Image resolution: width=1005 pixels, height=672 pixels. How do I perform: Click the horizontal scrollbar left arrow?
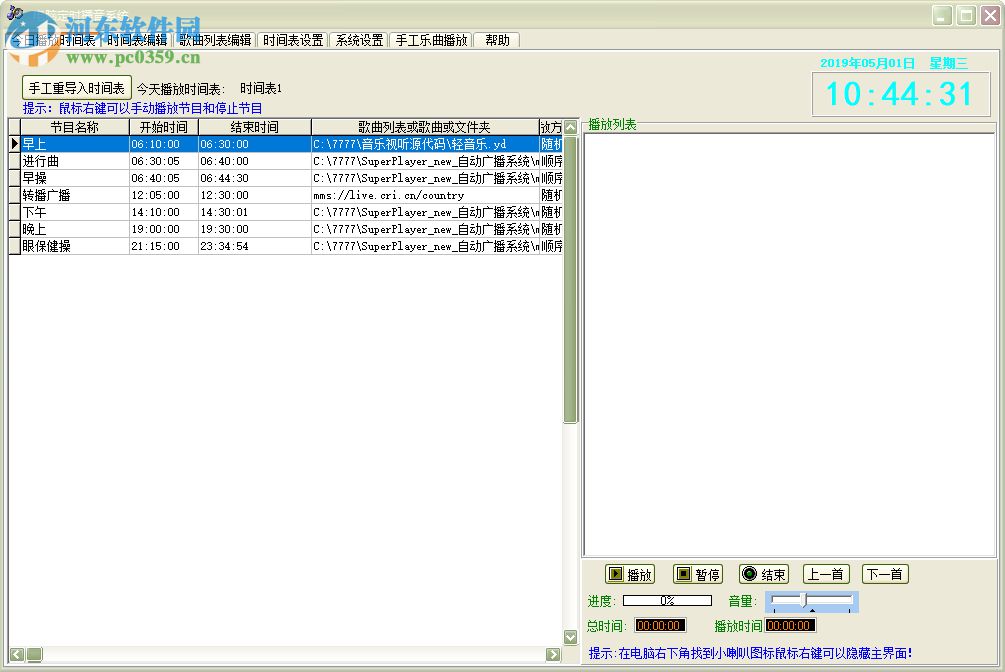click(17, 654)
